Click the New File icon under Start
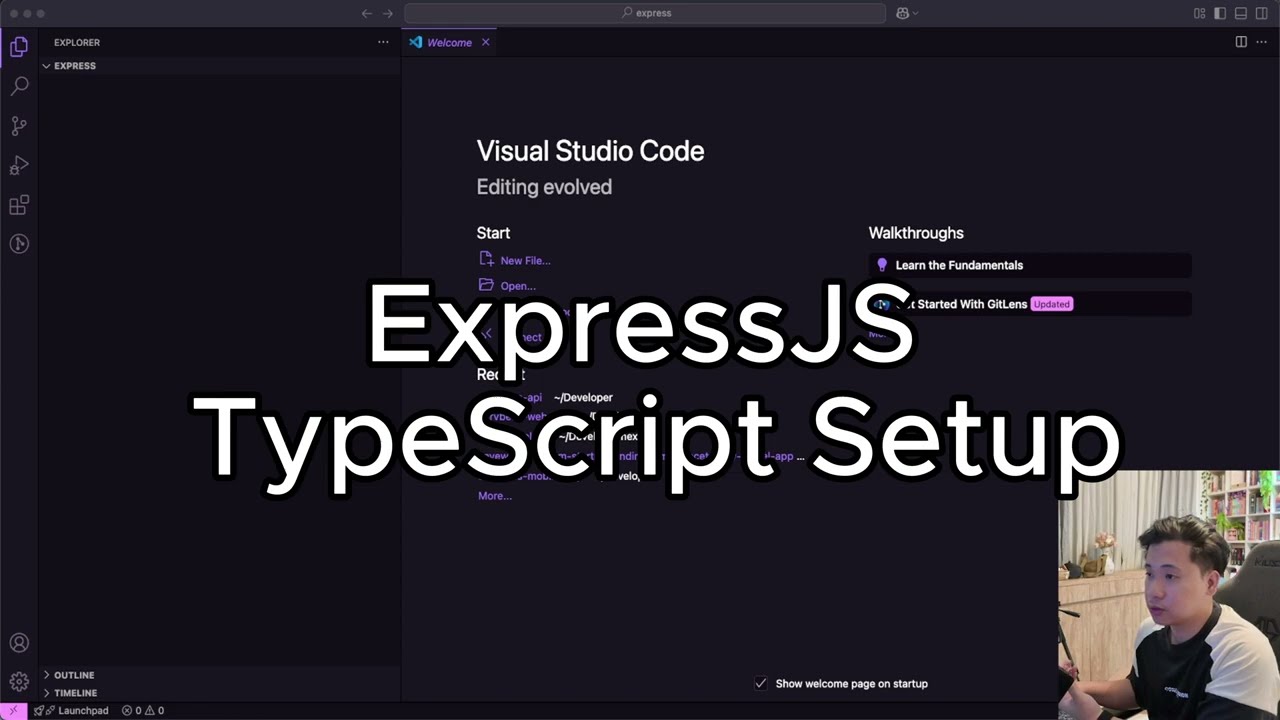The image size is (1280, 720). (x=486, y=259)
